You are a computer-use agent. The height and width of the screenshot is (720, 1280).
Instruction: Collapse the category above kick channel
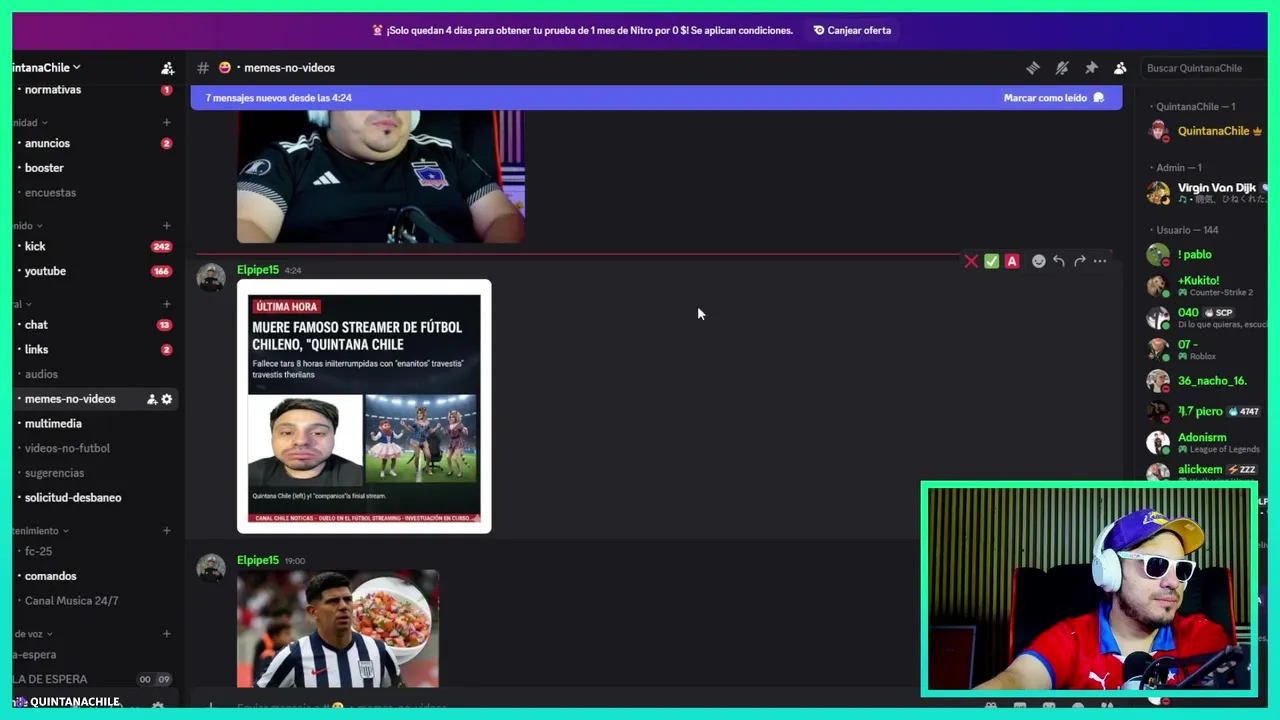coord(28,226)
